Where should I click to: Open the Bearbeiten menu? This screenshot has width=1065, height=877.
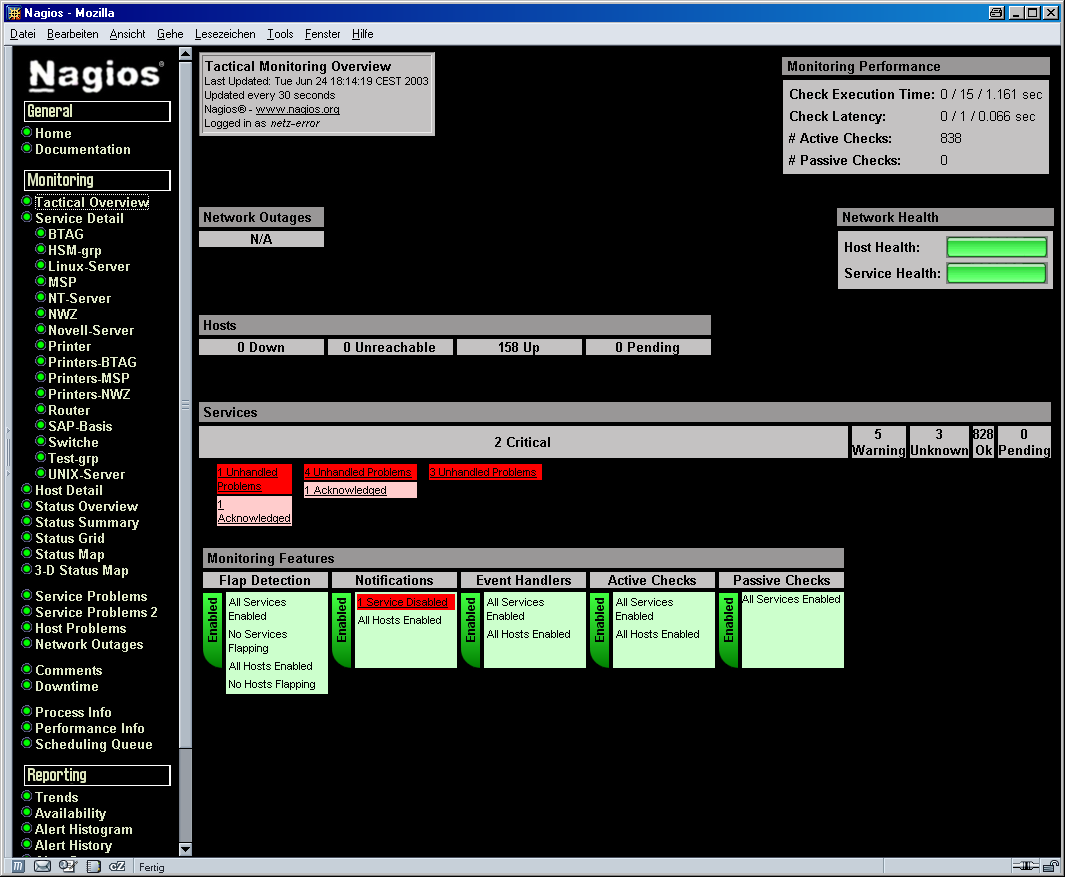tap(72, 34)
